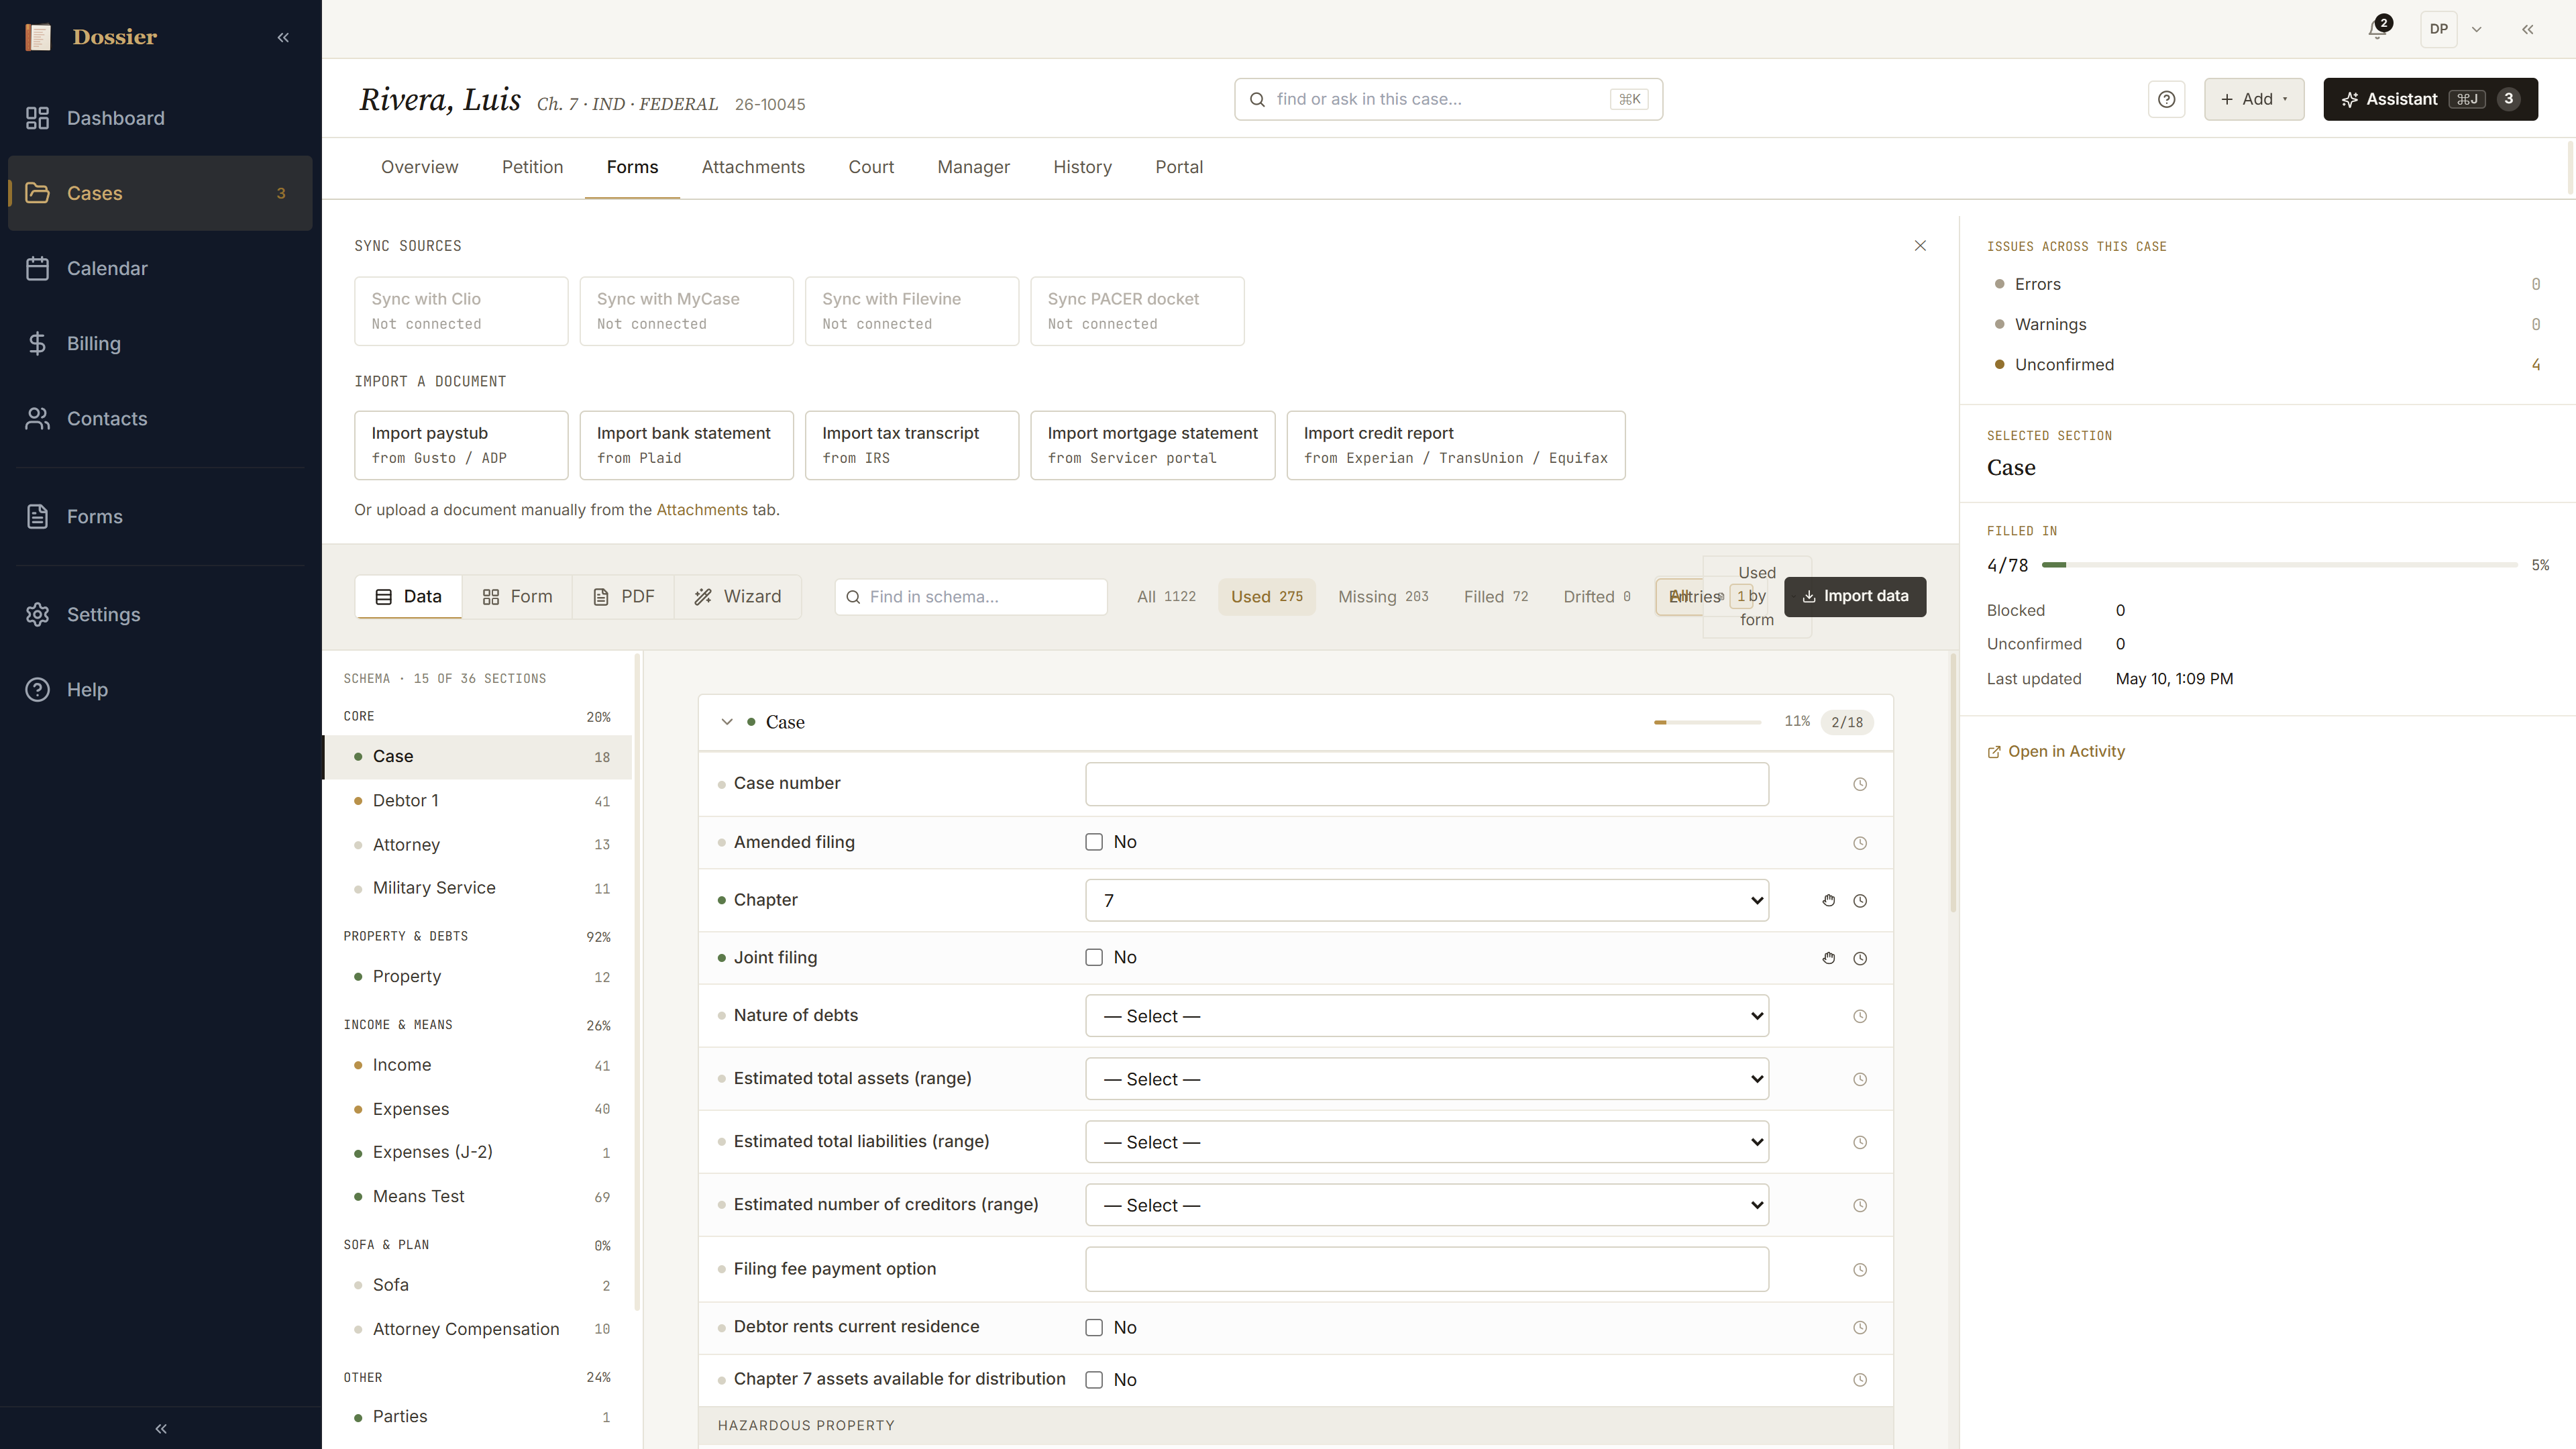Click the Case number input field
This screenshot has height=1449, width=2576.
click(1427, 784)
